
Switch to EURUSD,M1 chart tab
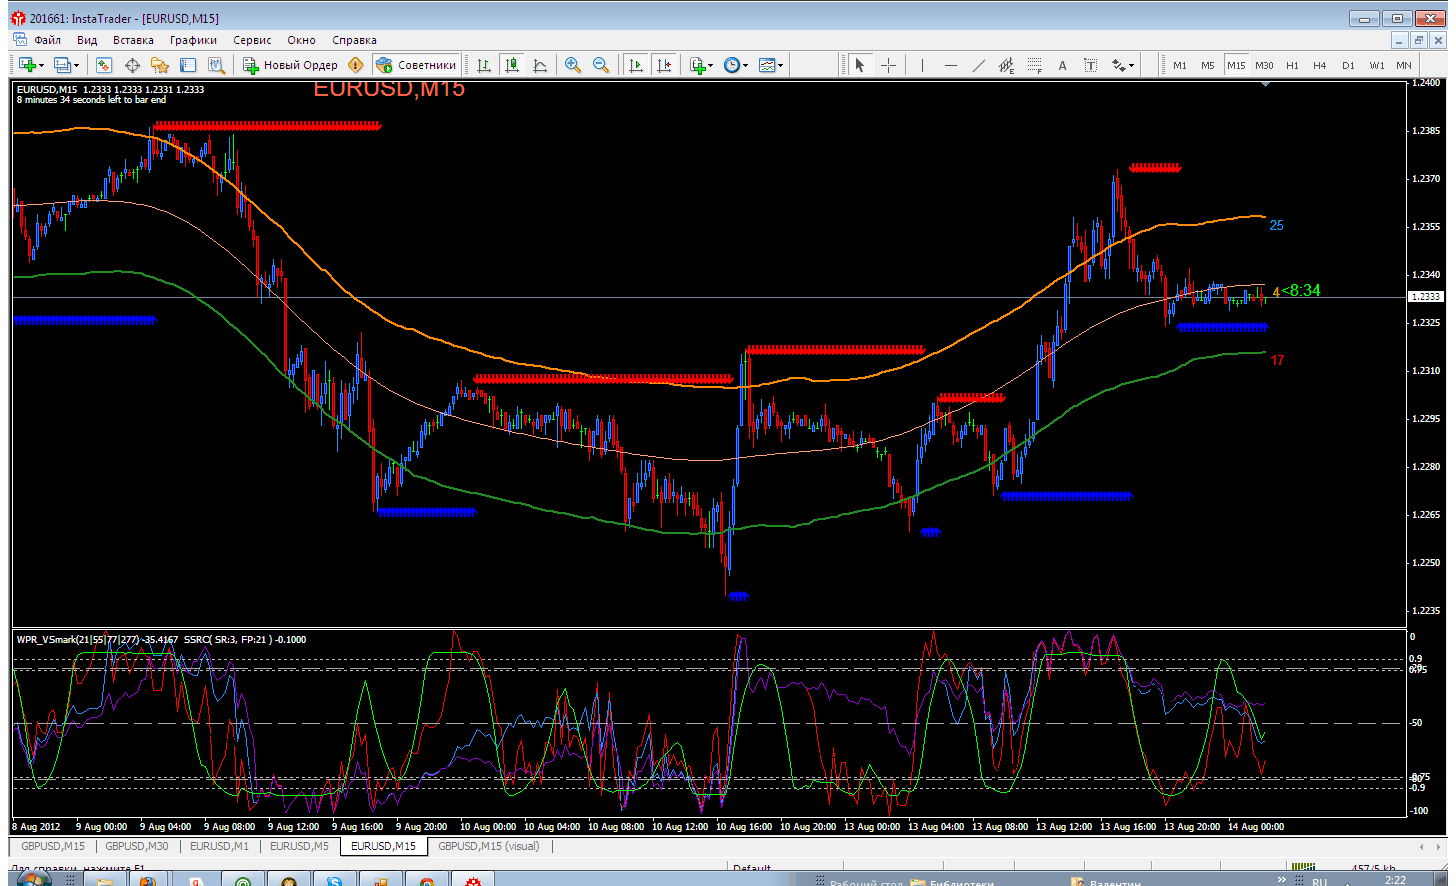(x=219, y=846)
